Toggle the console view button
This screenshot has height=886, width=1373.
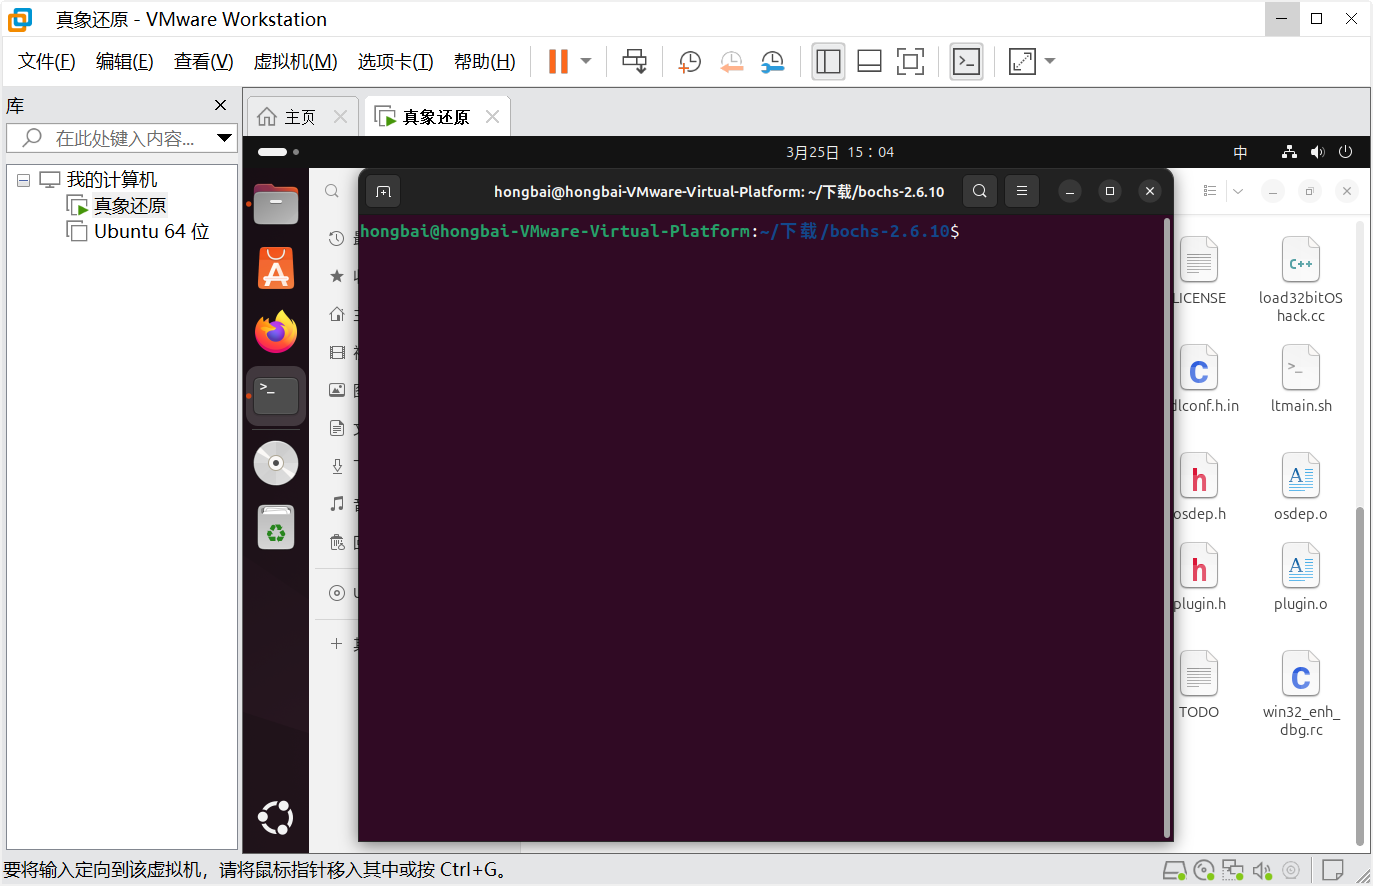point(966,61)
